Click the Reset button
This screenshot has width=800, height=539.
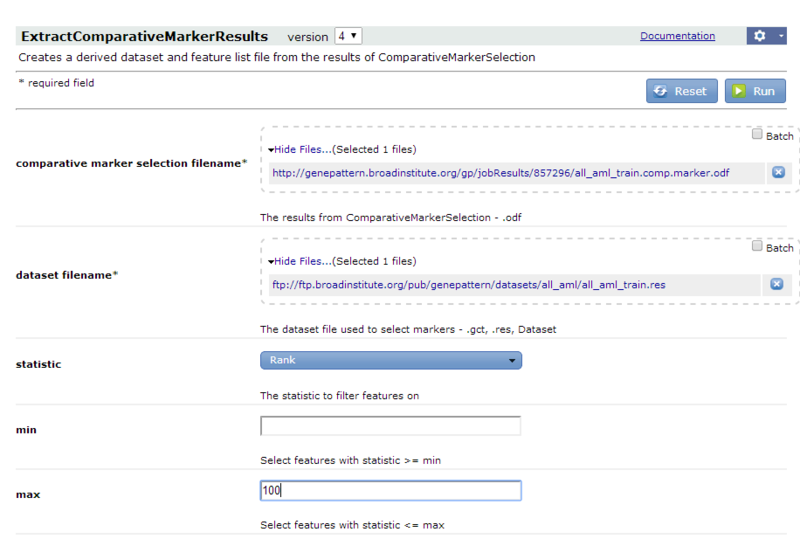[682, 91]
